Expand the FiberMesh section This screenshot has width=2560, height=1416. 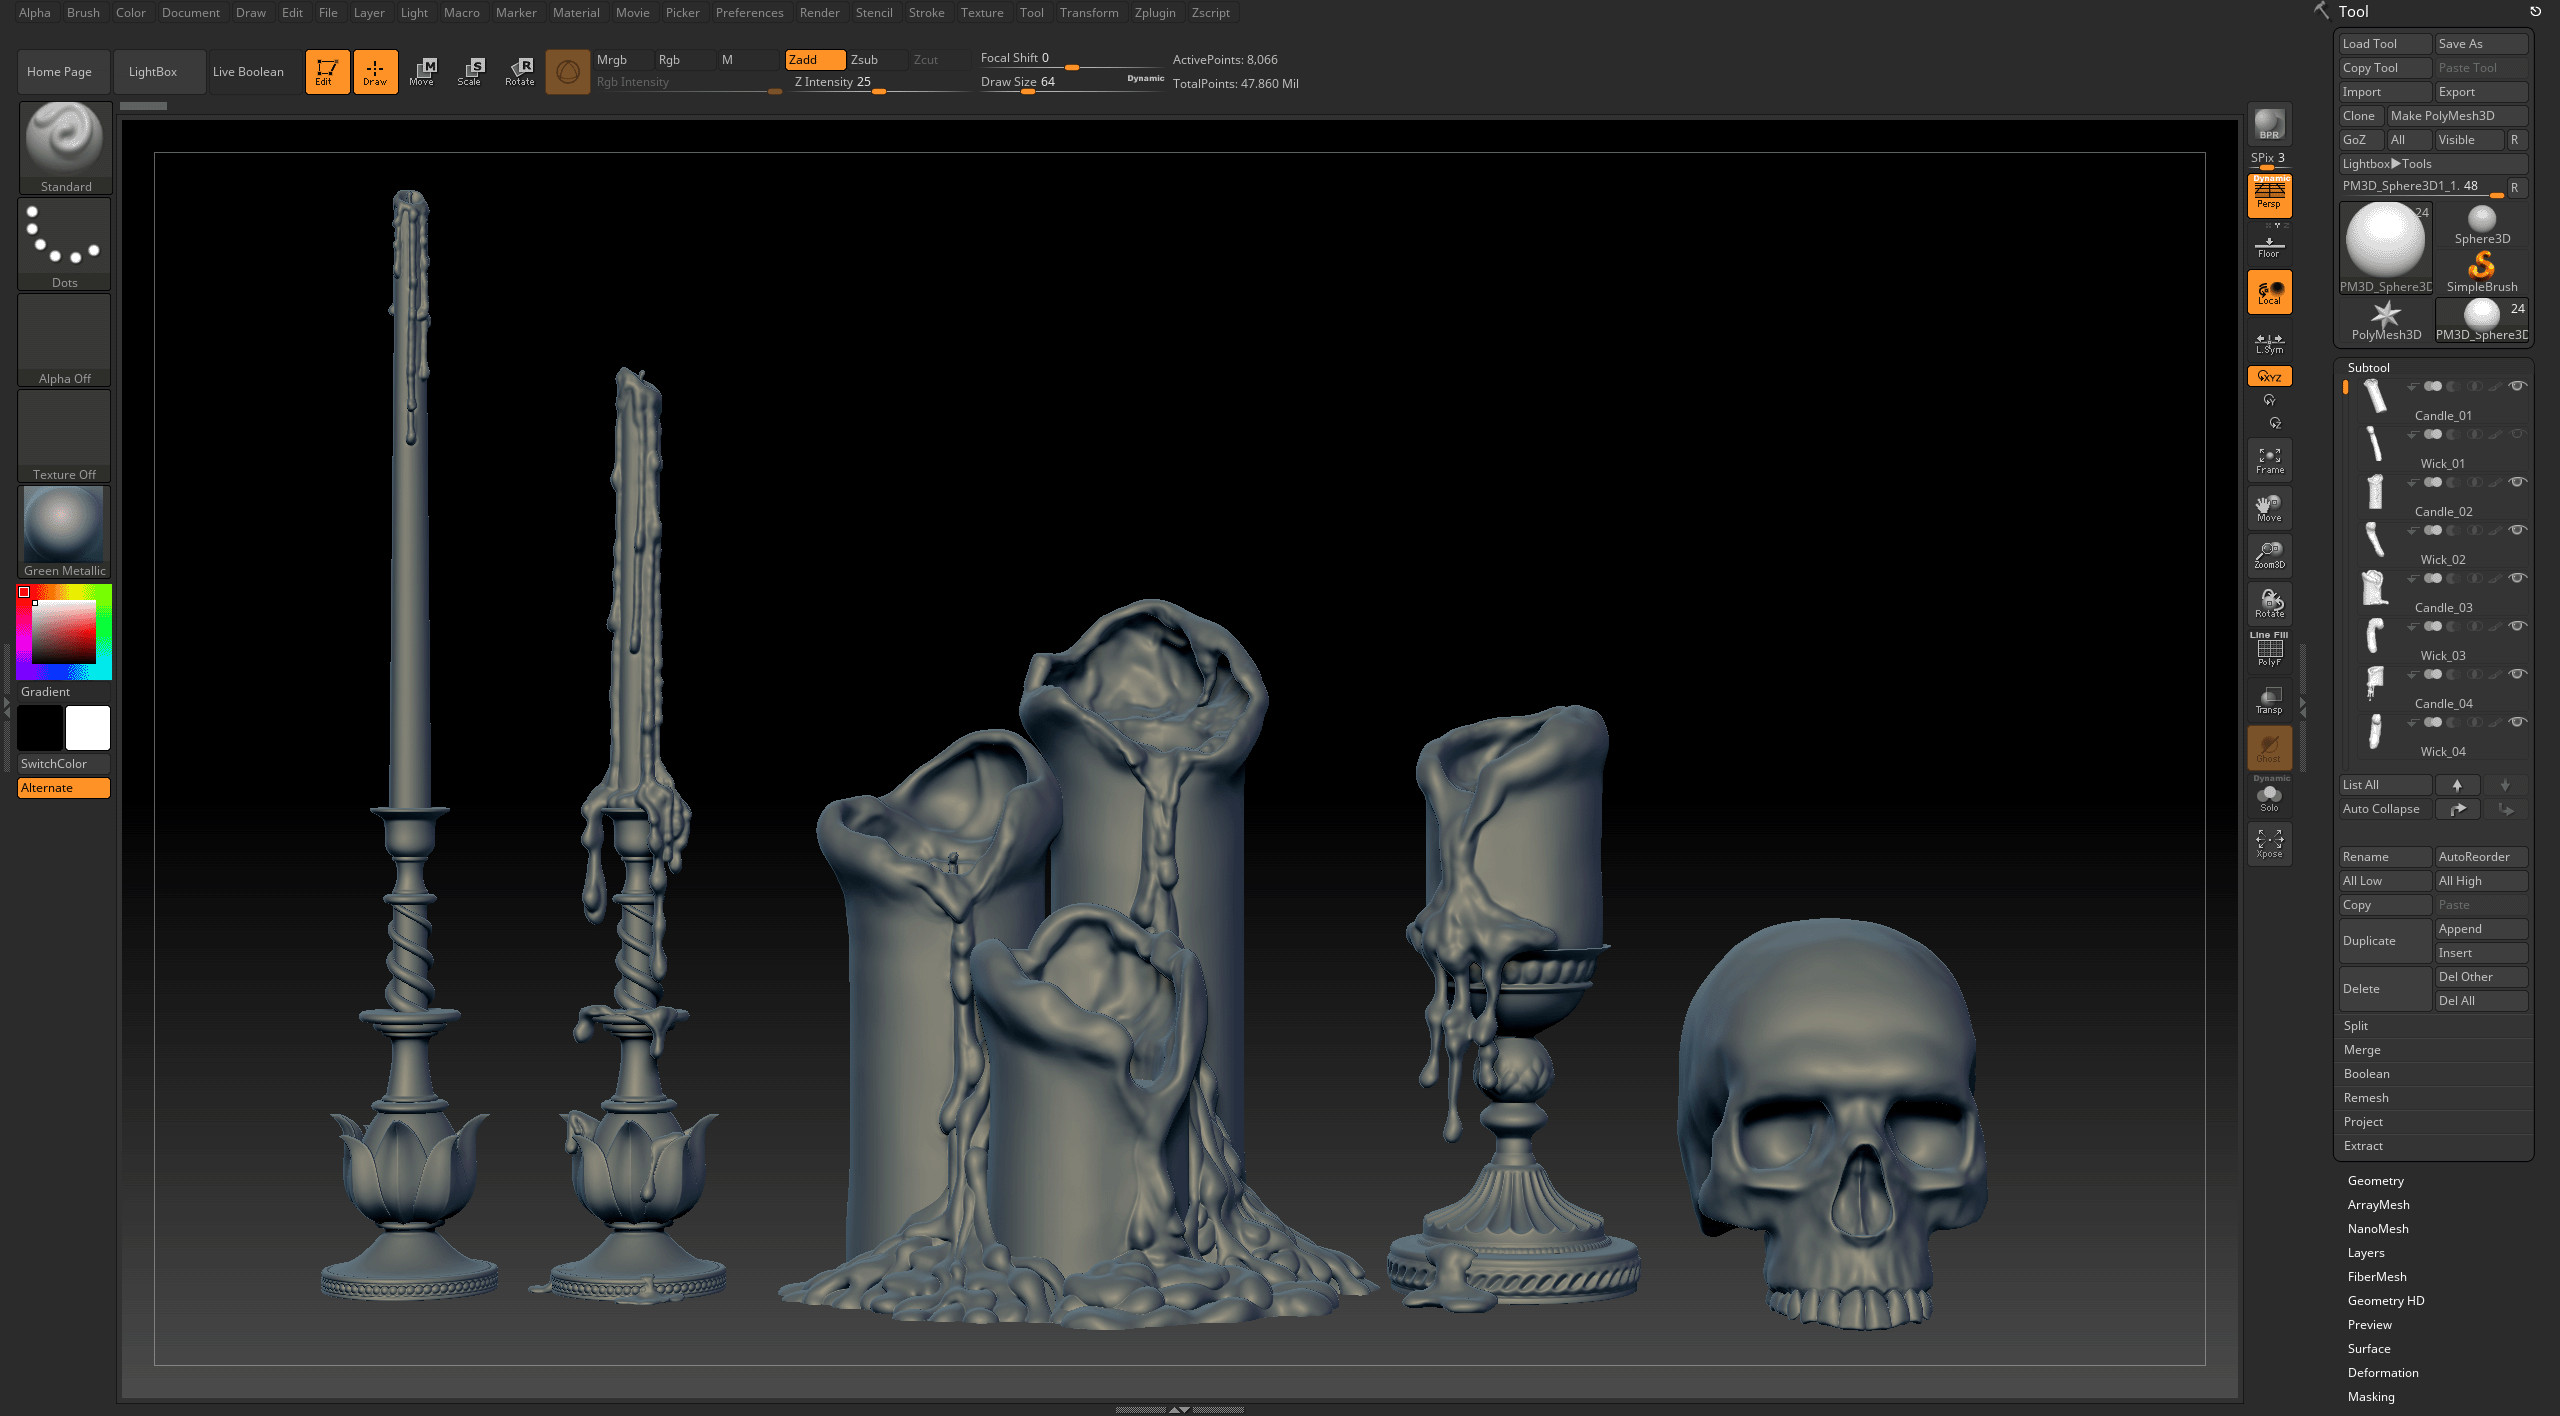coord(2377,1277)
